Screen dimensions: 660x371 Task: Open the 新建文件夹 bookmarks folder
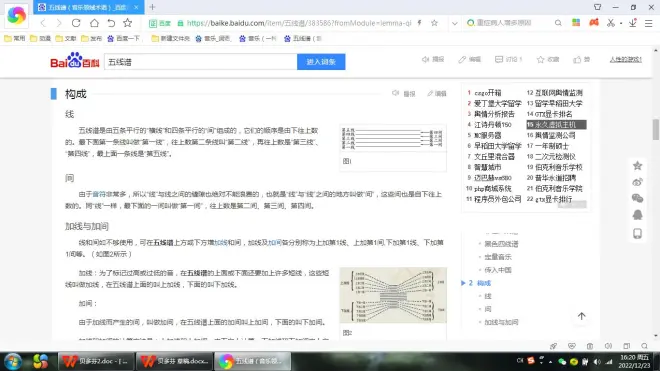[170, 38]
